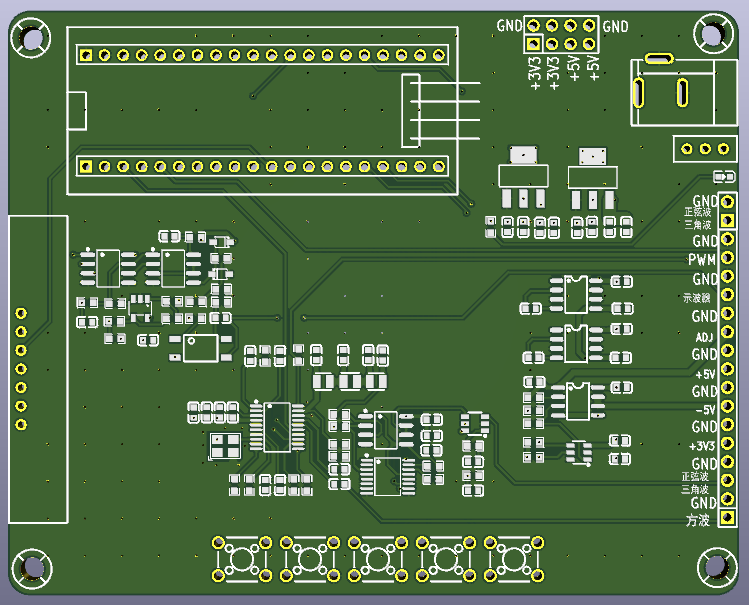Click the PWM silkscreen label

click(x=702, y=259)
